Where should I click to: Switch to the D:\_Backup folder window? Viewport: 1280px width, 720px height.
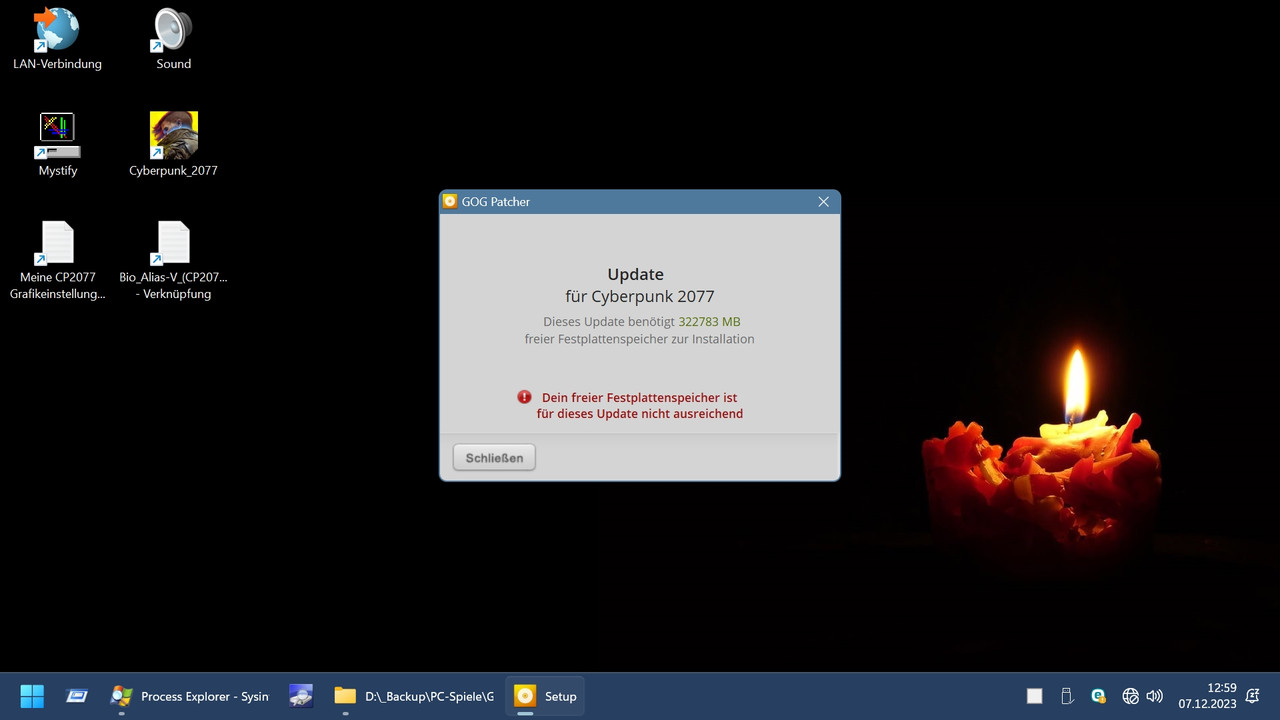[x=414, y=696]
